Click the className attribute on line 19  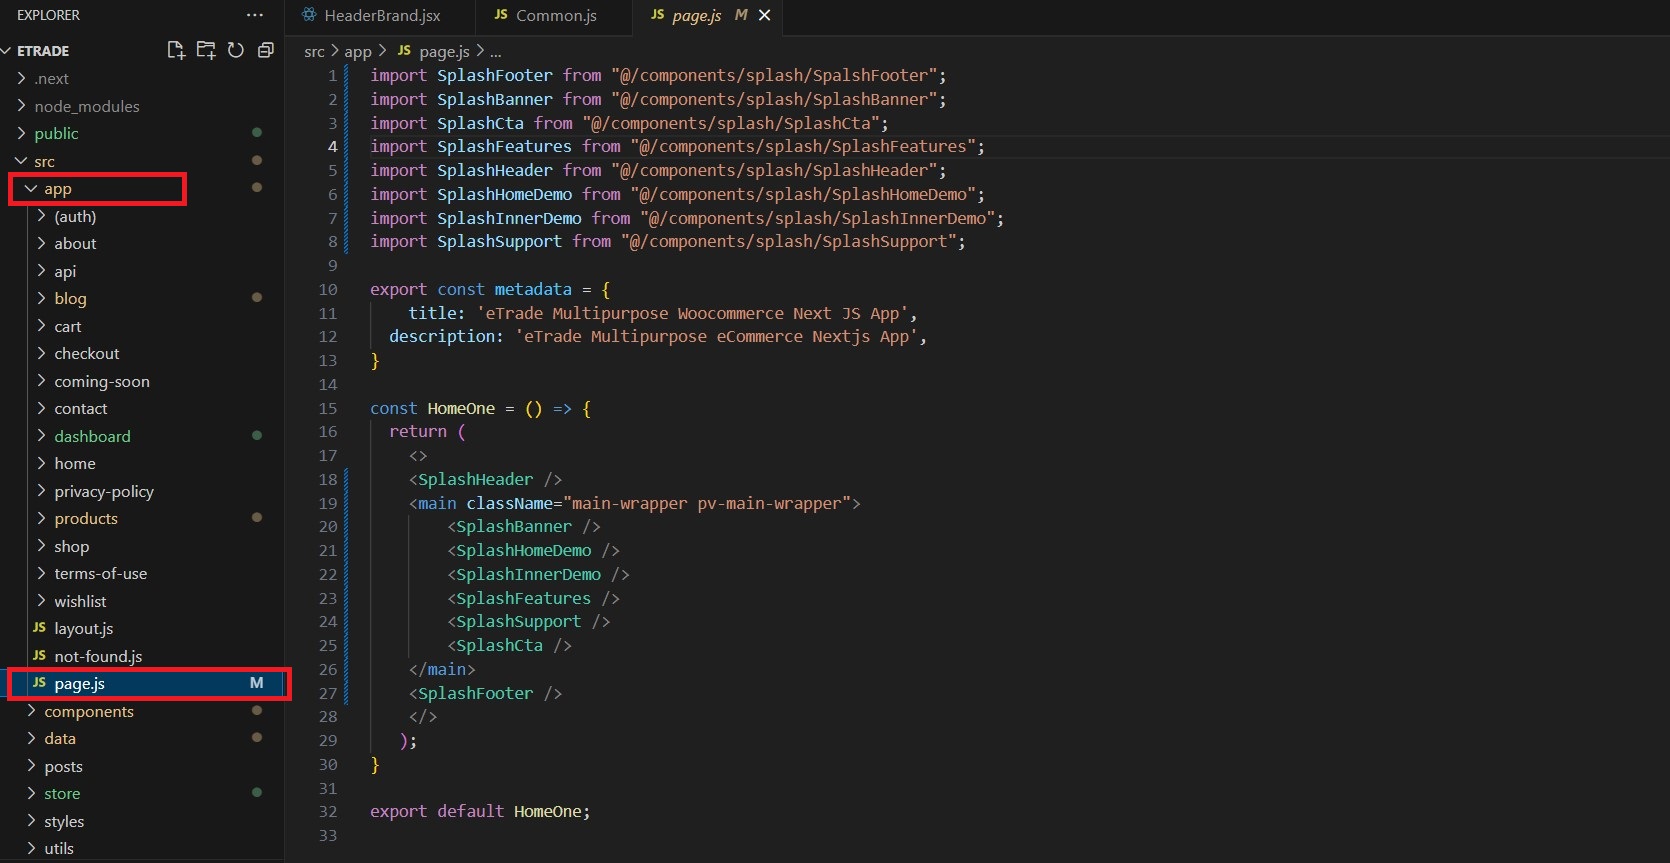click(509, 503)
